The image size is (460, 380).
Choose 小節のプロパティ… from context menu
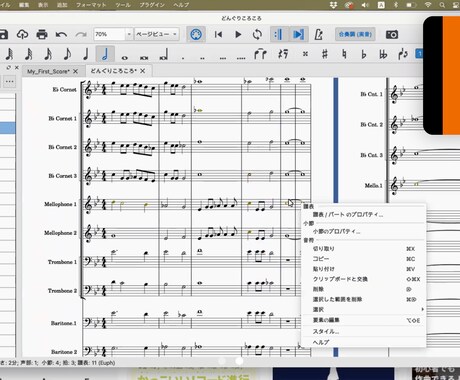coord(363,231)
